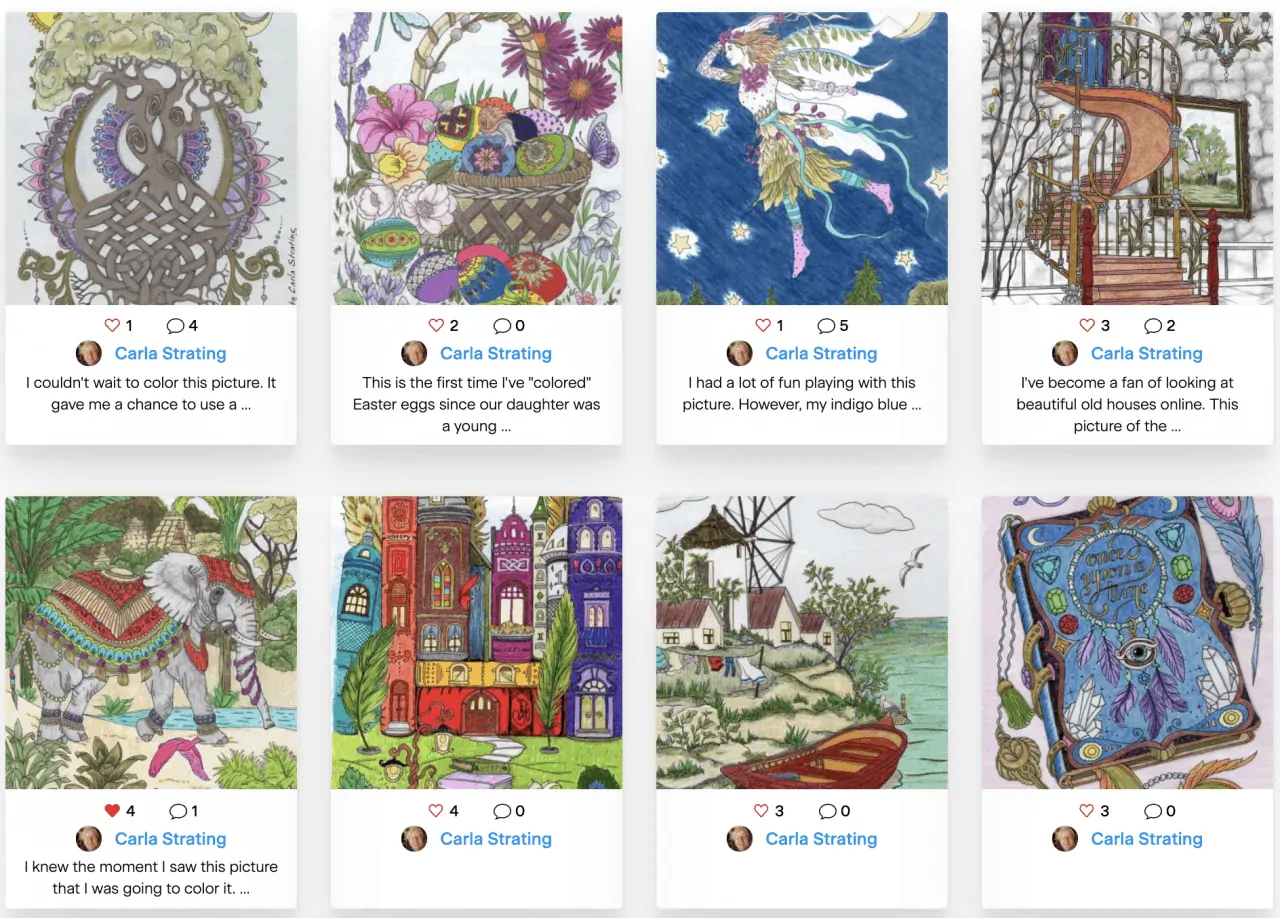Open comments on the windmill seaside picture
1280x918 pixels.
pos(827,811)
